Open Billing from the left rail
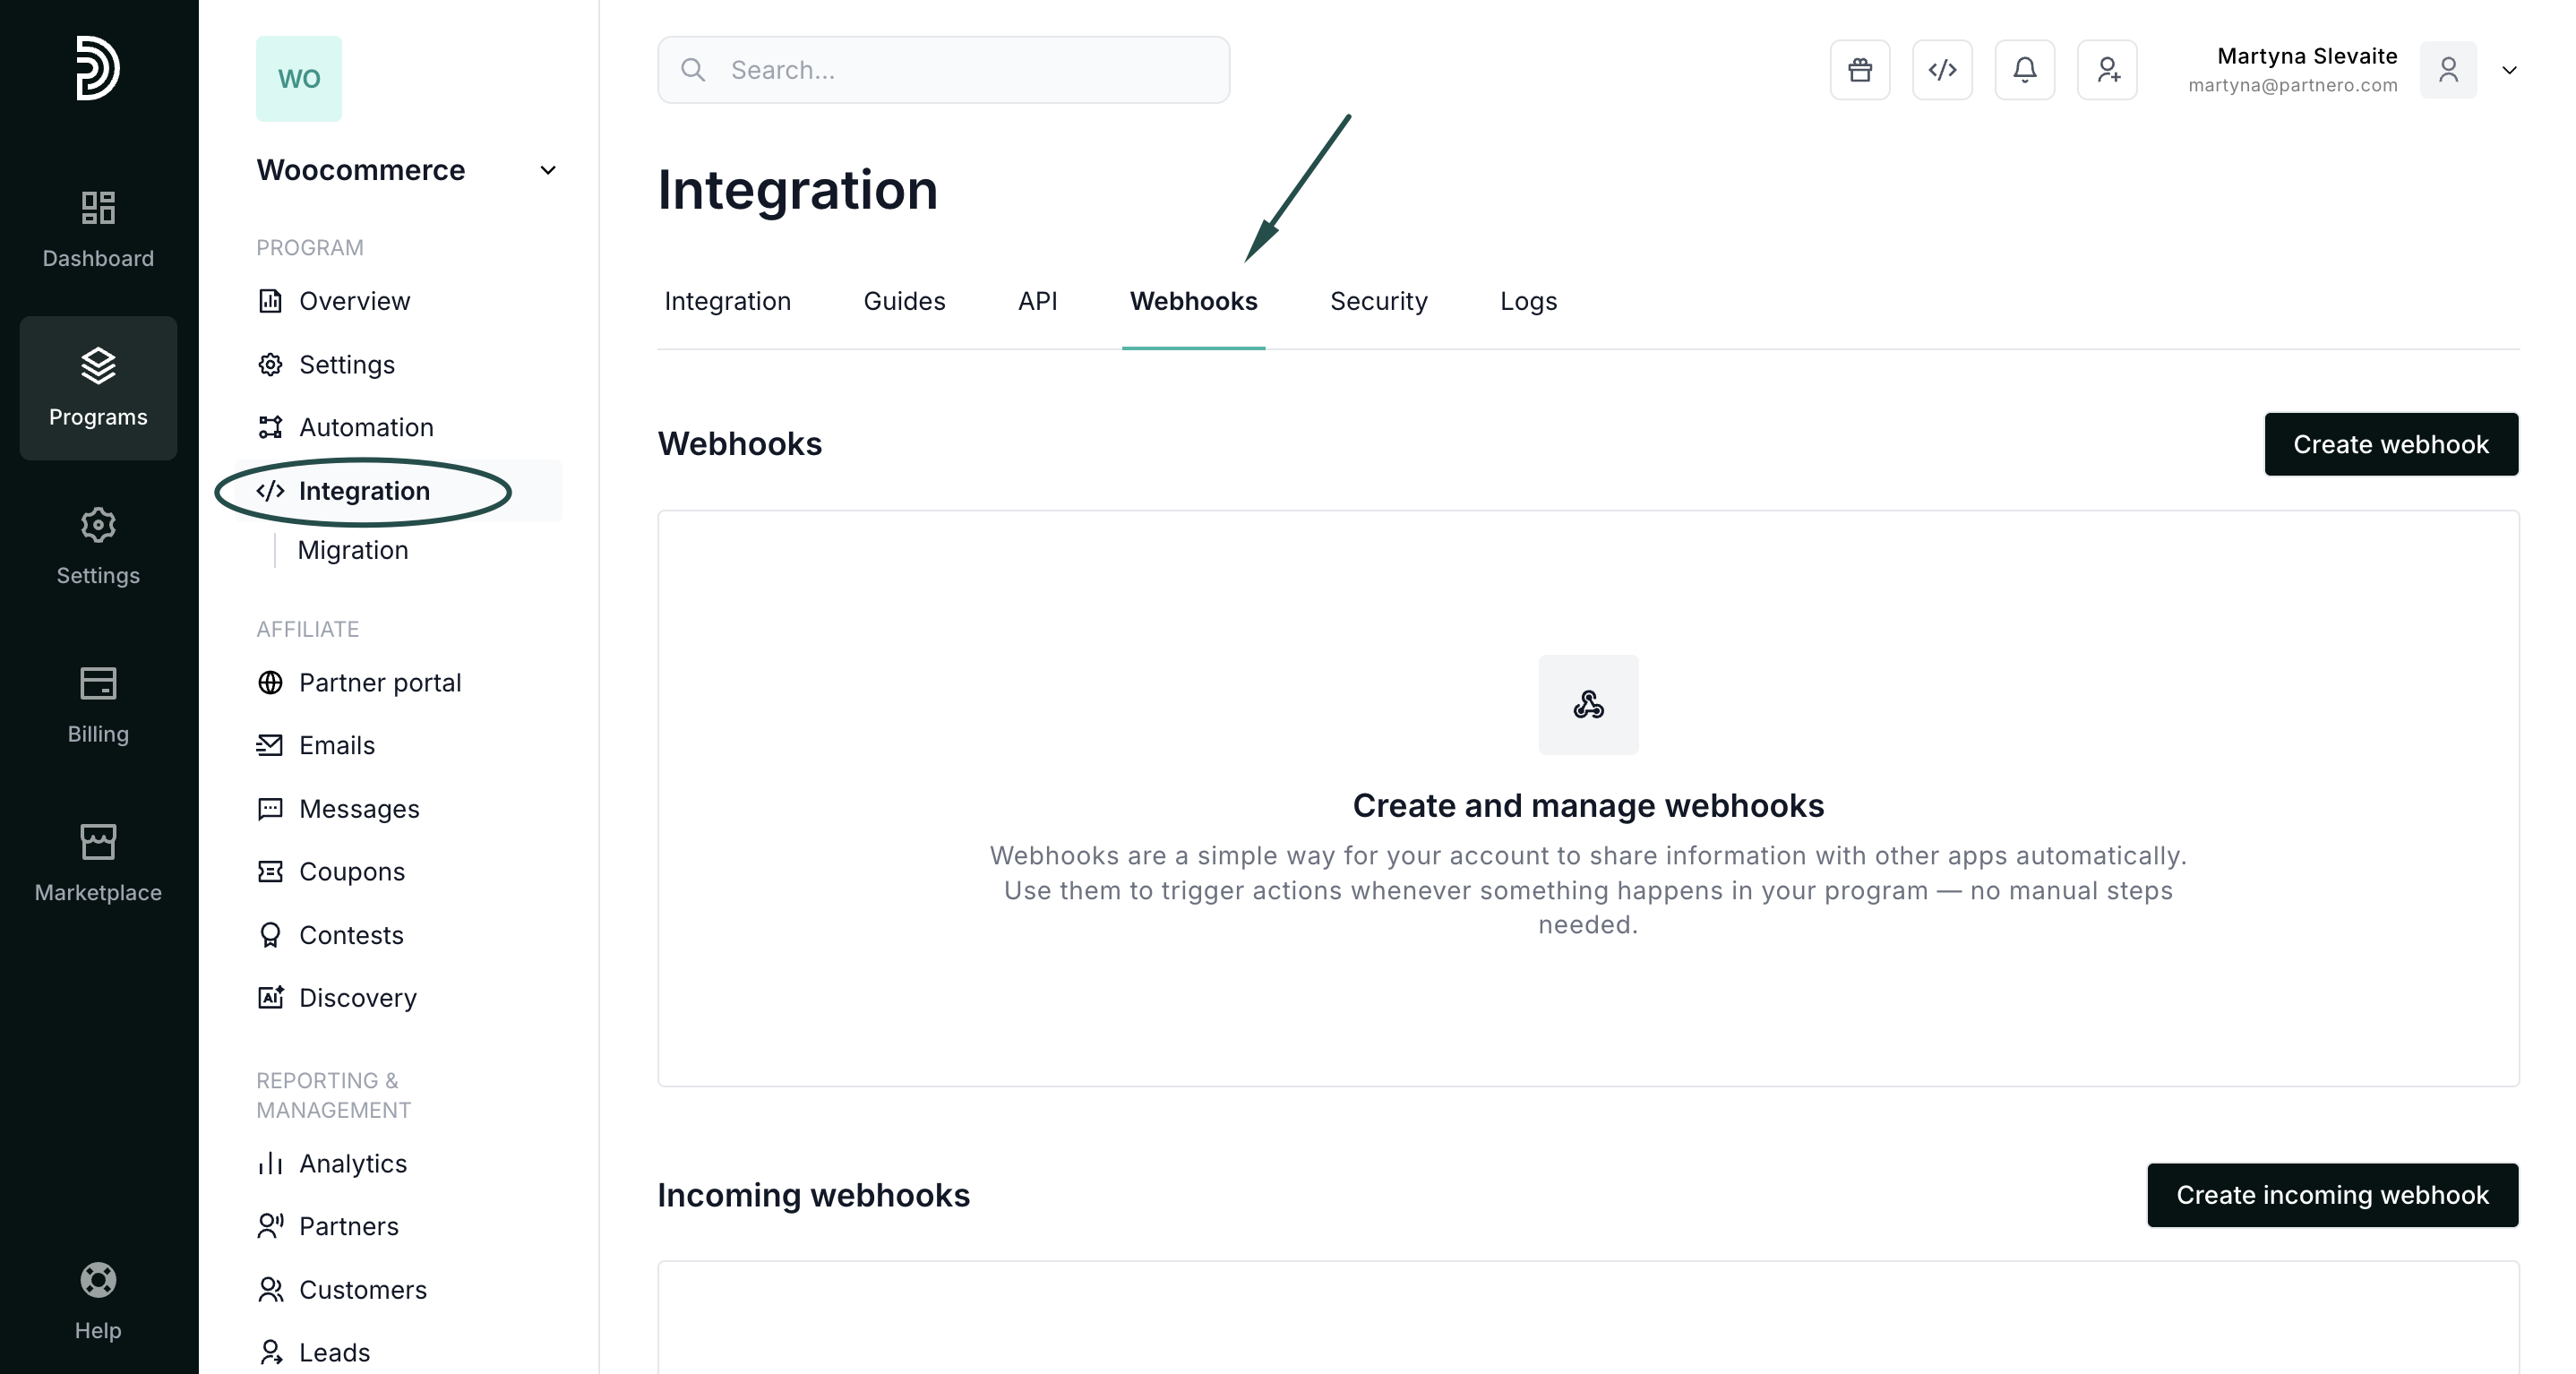Image resolution: width=2576 pixels, height=1374 pixels. 98,705
